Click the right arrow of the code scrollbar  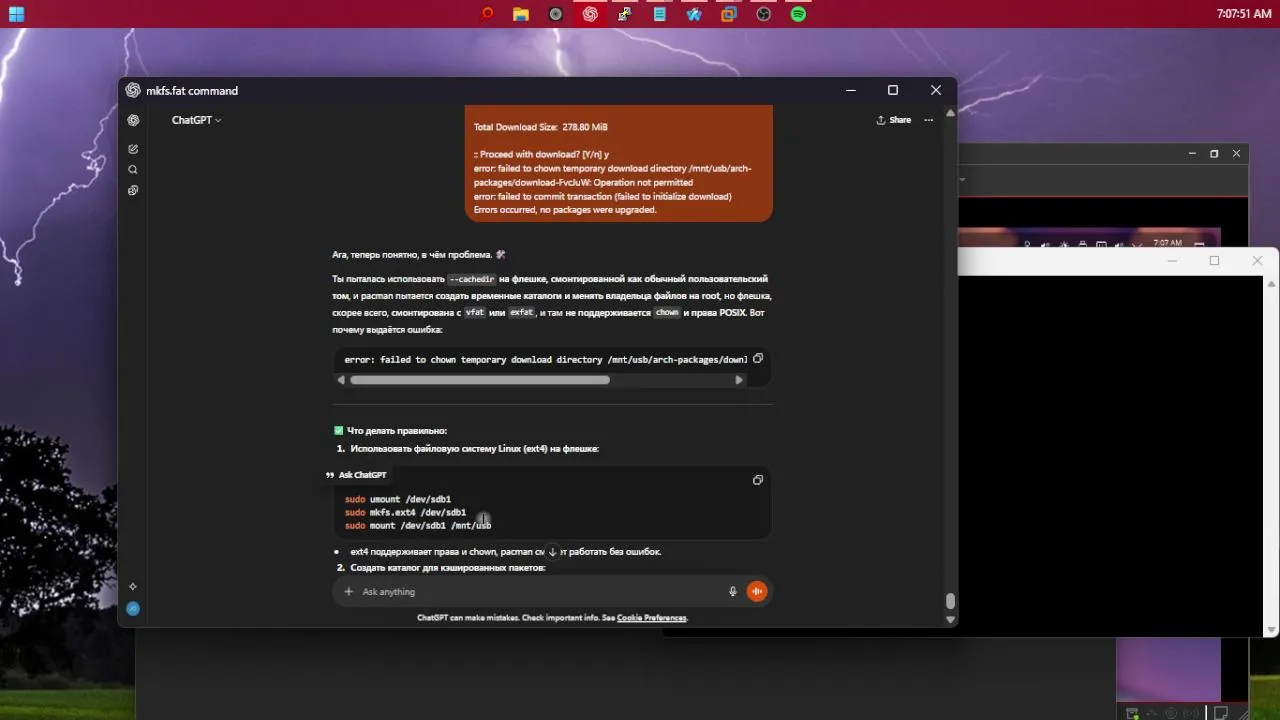click(739, 380)
